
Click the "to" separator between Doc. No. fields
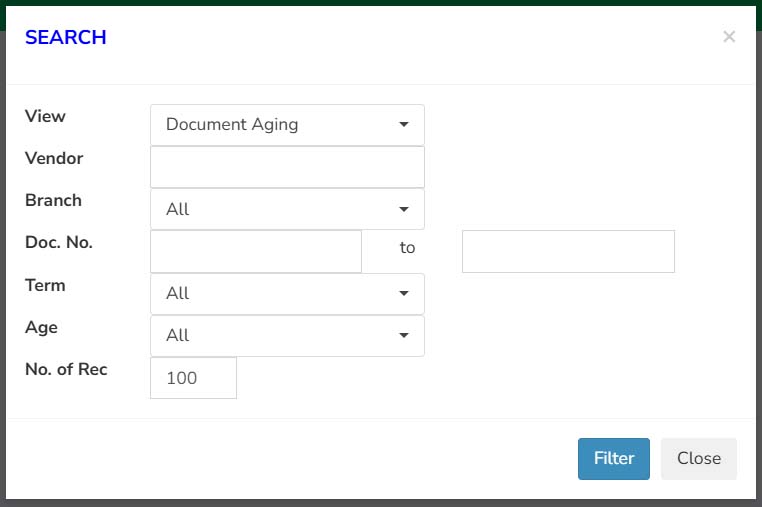[407, 247]
